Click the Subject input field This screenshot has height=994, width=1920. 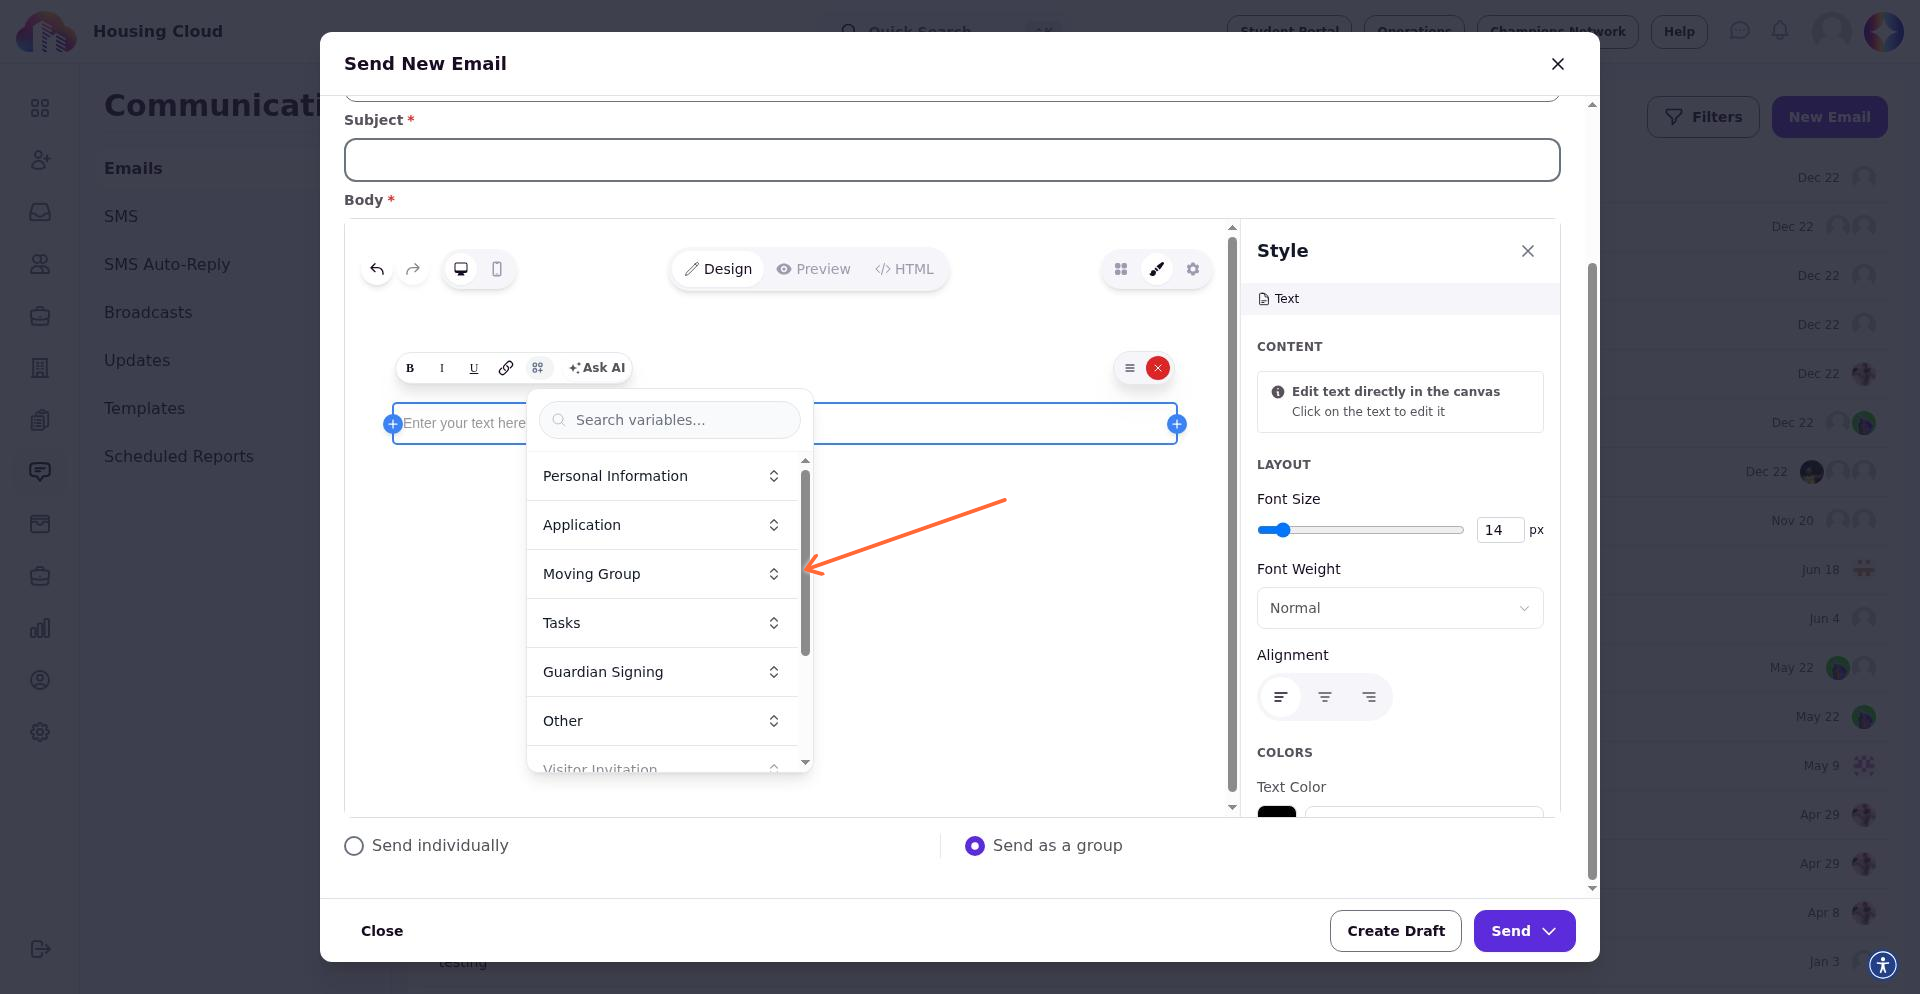click(x=952, y=160)
